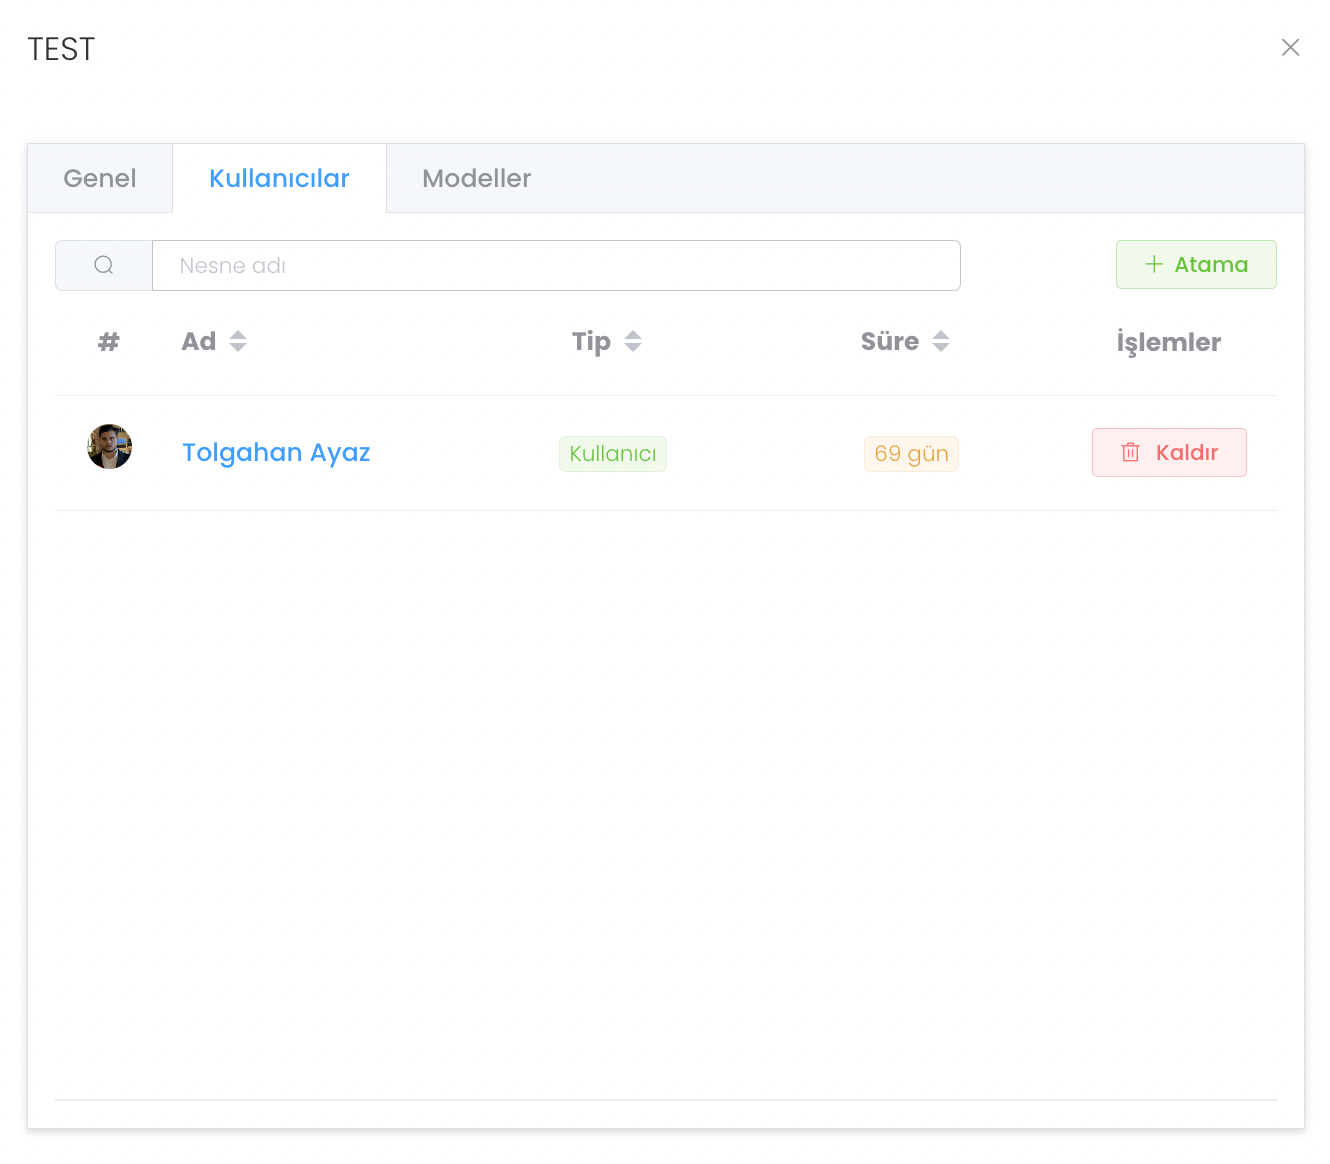Click Tolgahan Ayaz's profile avatar

[x=110, y=446]
